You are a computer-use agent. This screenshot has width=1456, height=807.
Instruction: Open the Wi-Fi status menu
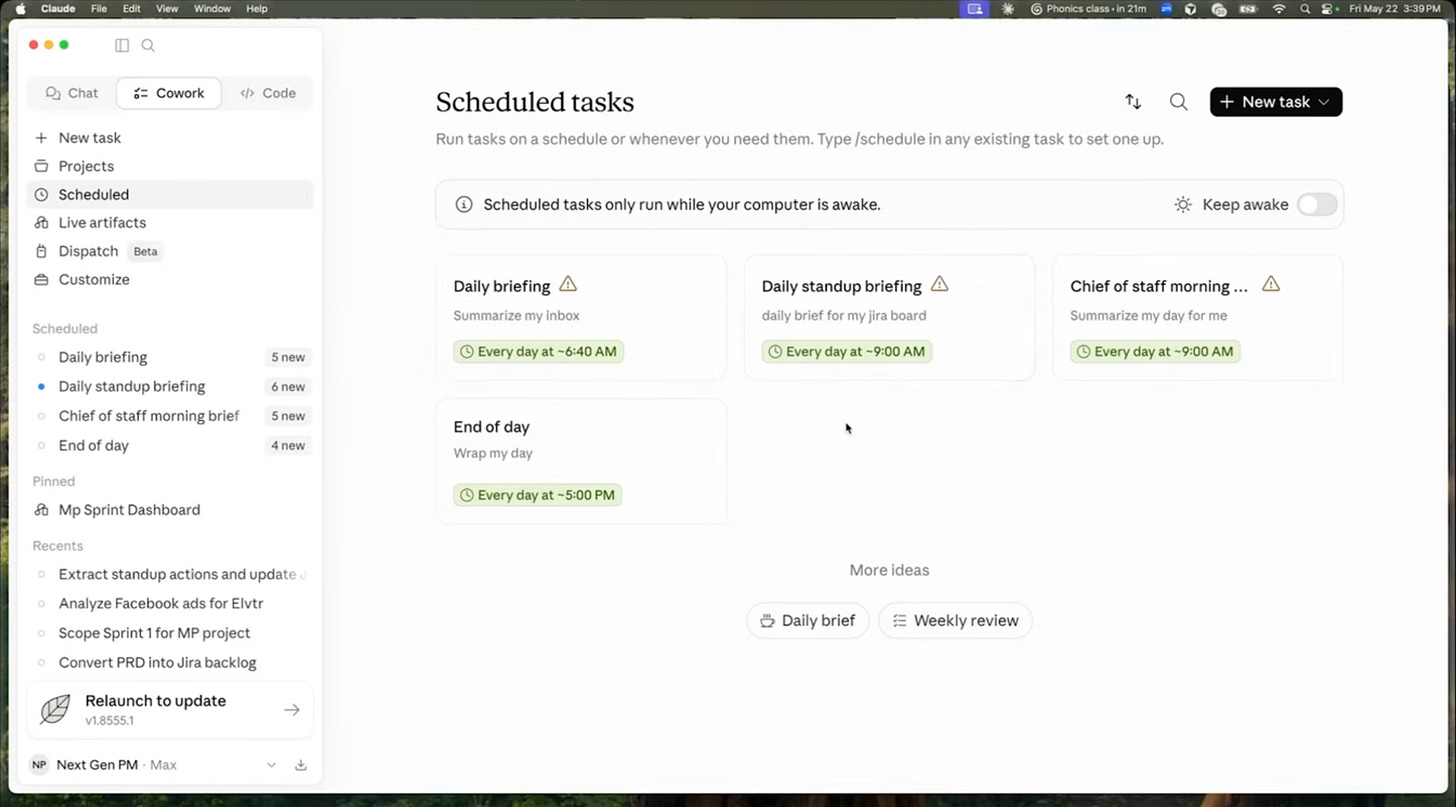pos(1279,9)
